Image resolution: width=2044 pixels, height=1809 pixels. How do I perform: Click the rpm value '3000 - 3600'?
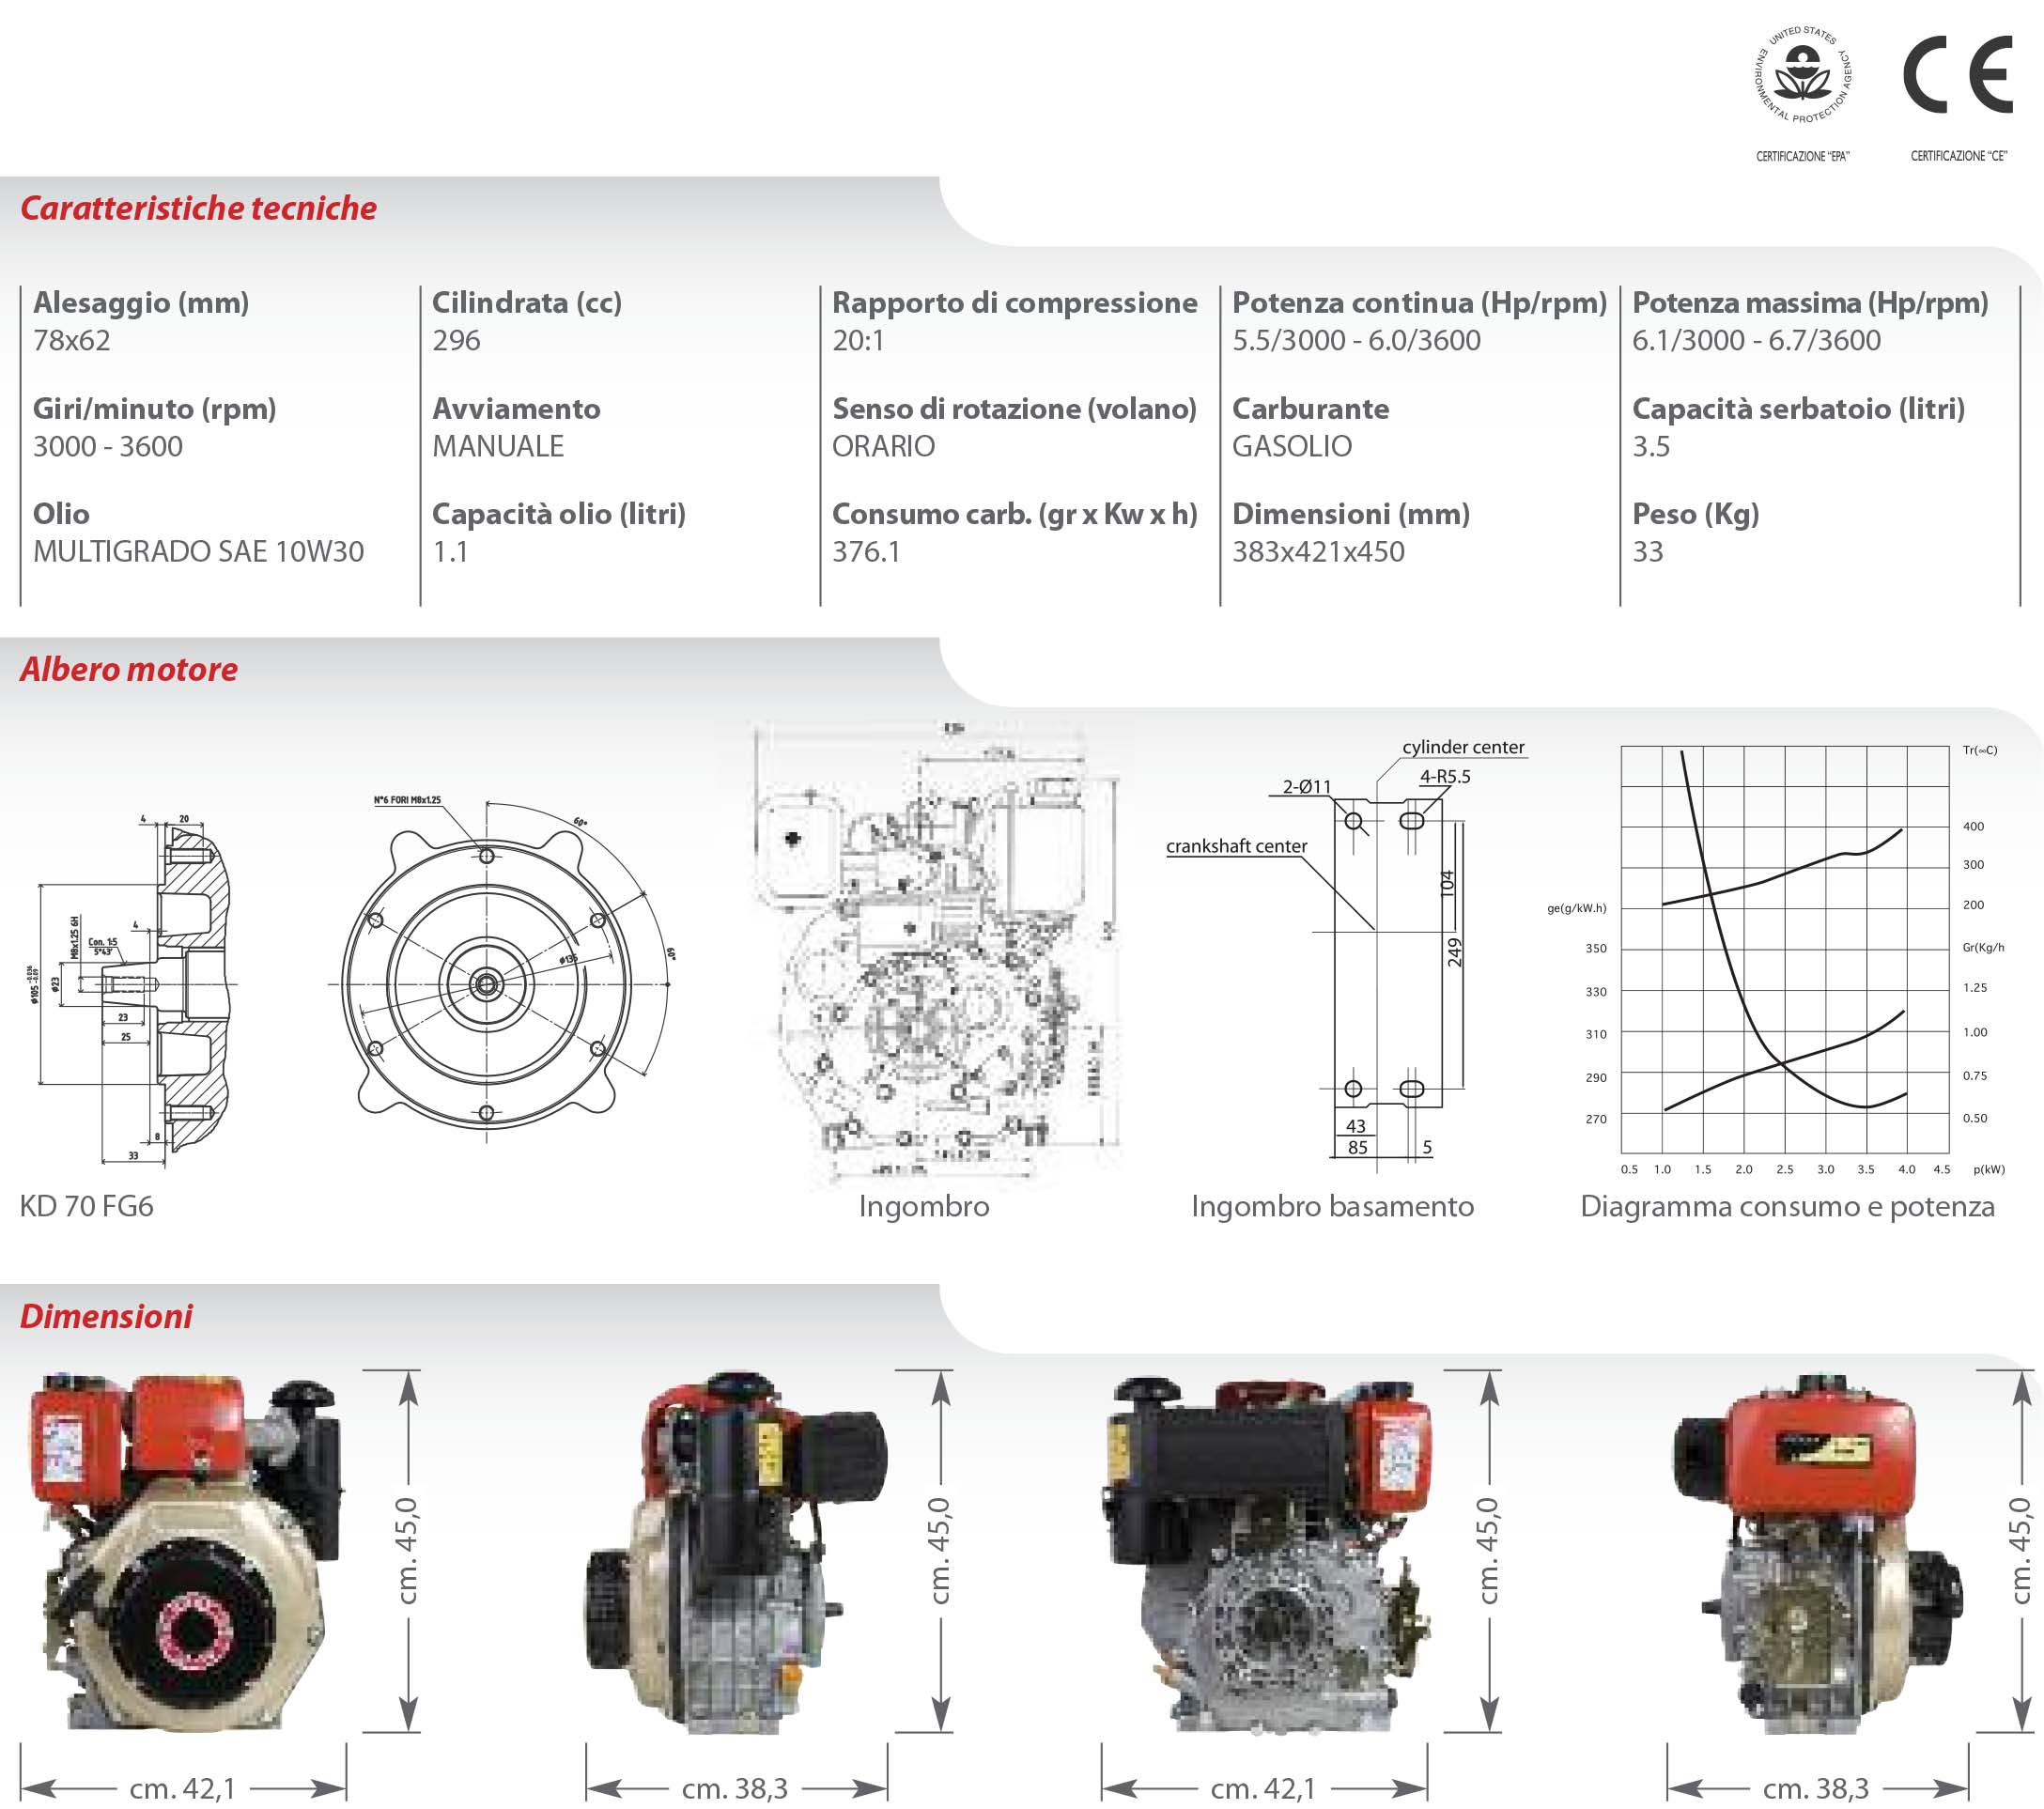point(108,447)
